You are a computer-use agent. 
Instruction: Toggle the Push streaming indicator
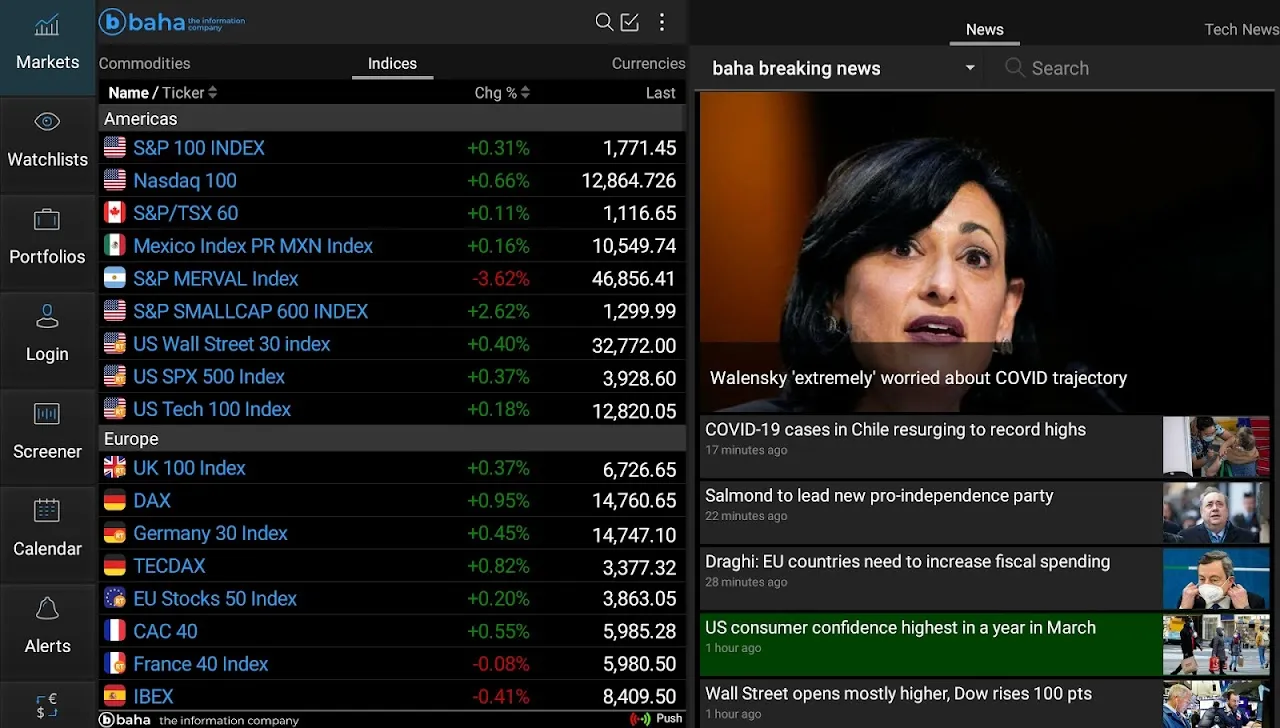tap(656, 718)
